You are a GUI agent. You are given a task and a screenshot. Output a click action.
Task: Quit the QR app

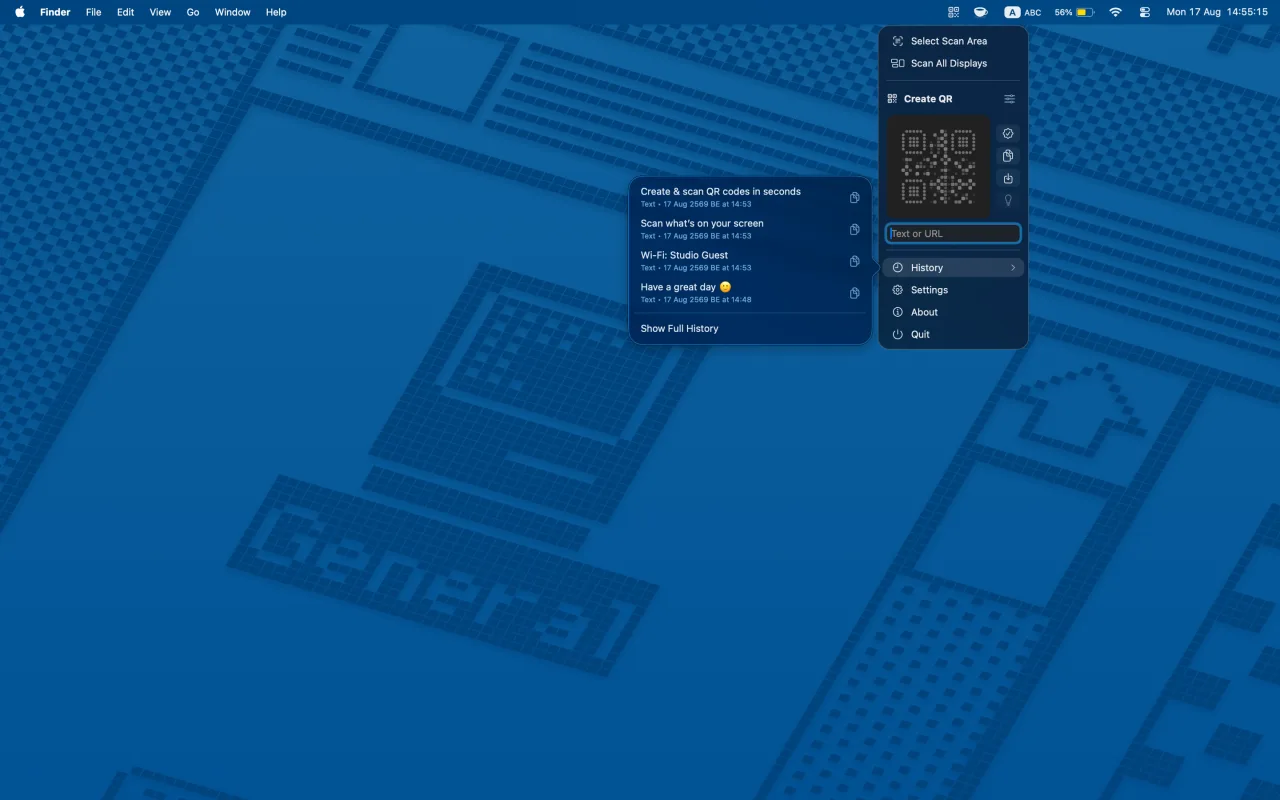click(x=953, y=334)
